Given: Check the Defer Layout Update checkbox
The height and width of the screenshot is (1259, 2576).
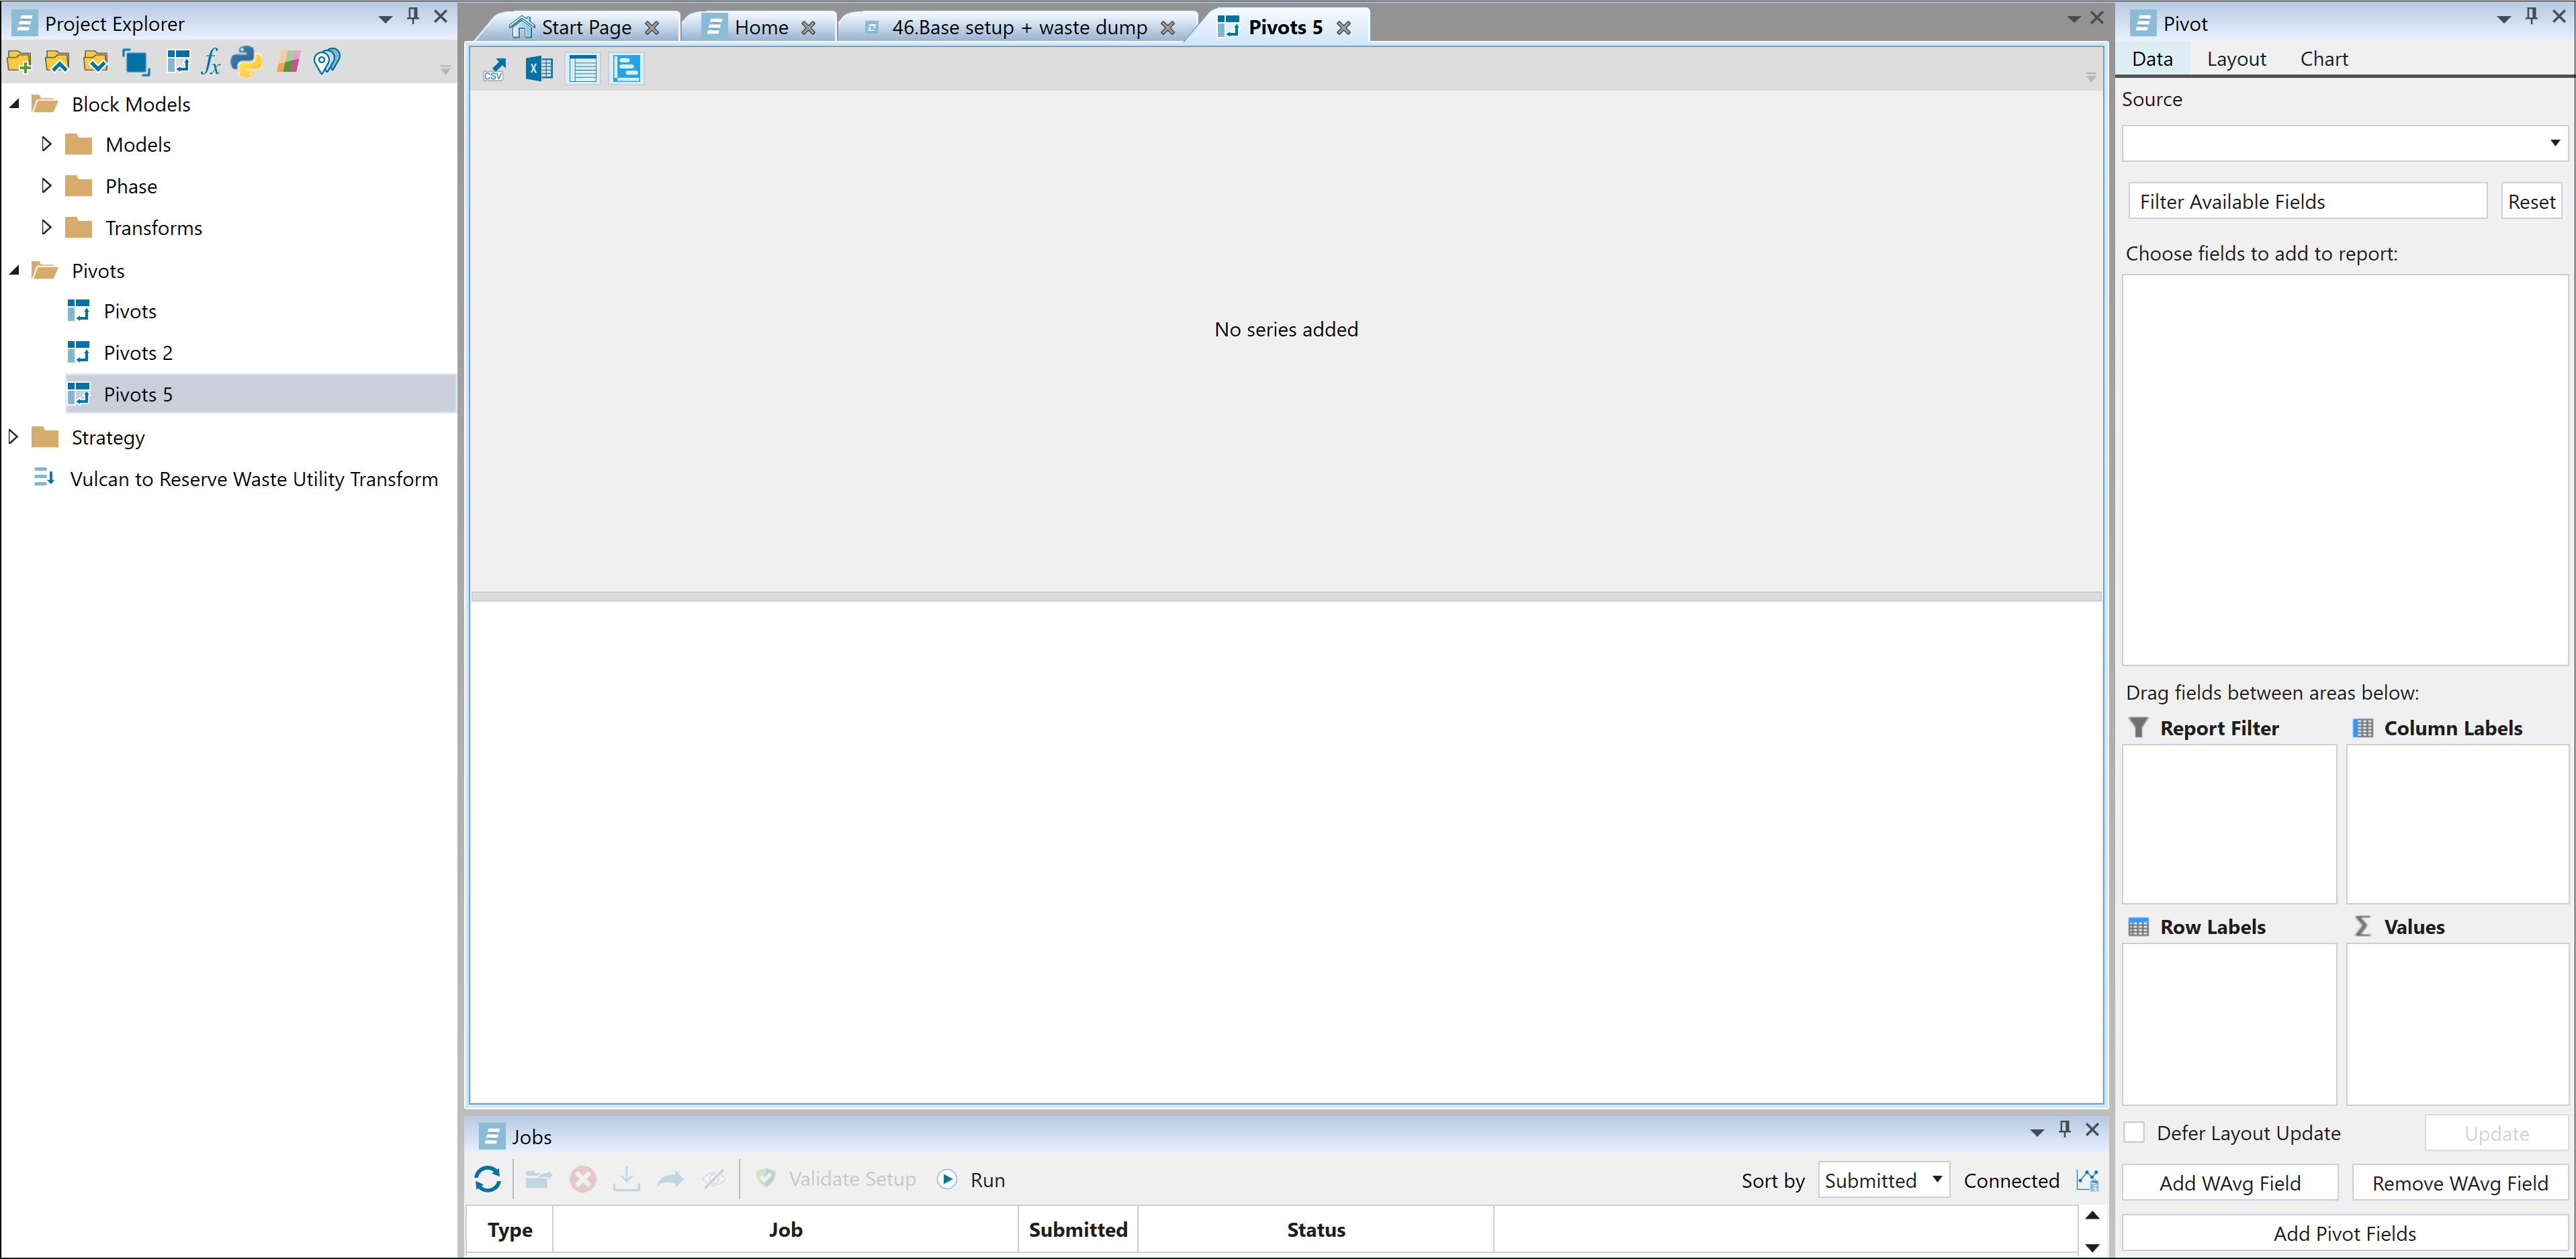Looking at the screenshot, I should click(2135, 1133).
